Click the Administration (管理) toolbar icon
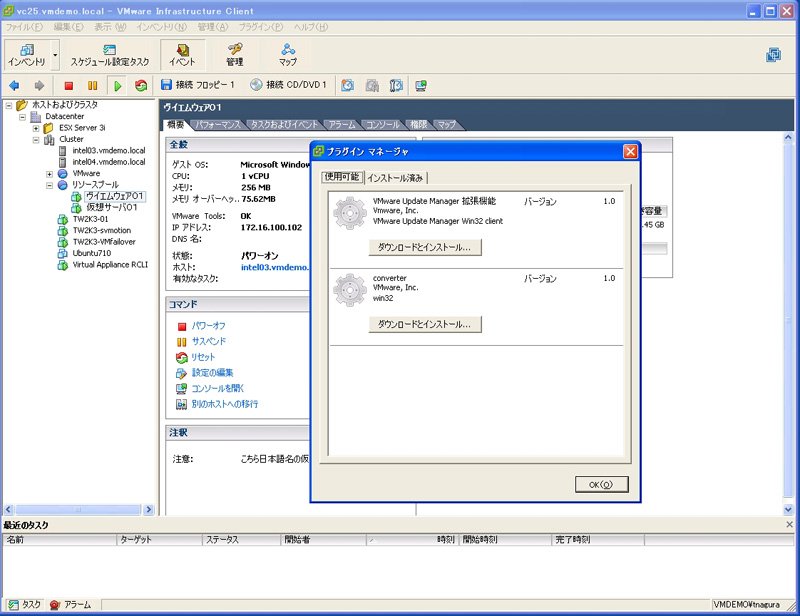The image size is (800, 616). 235,55
